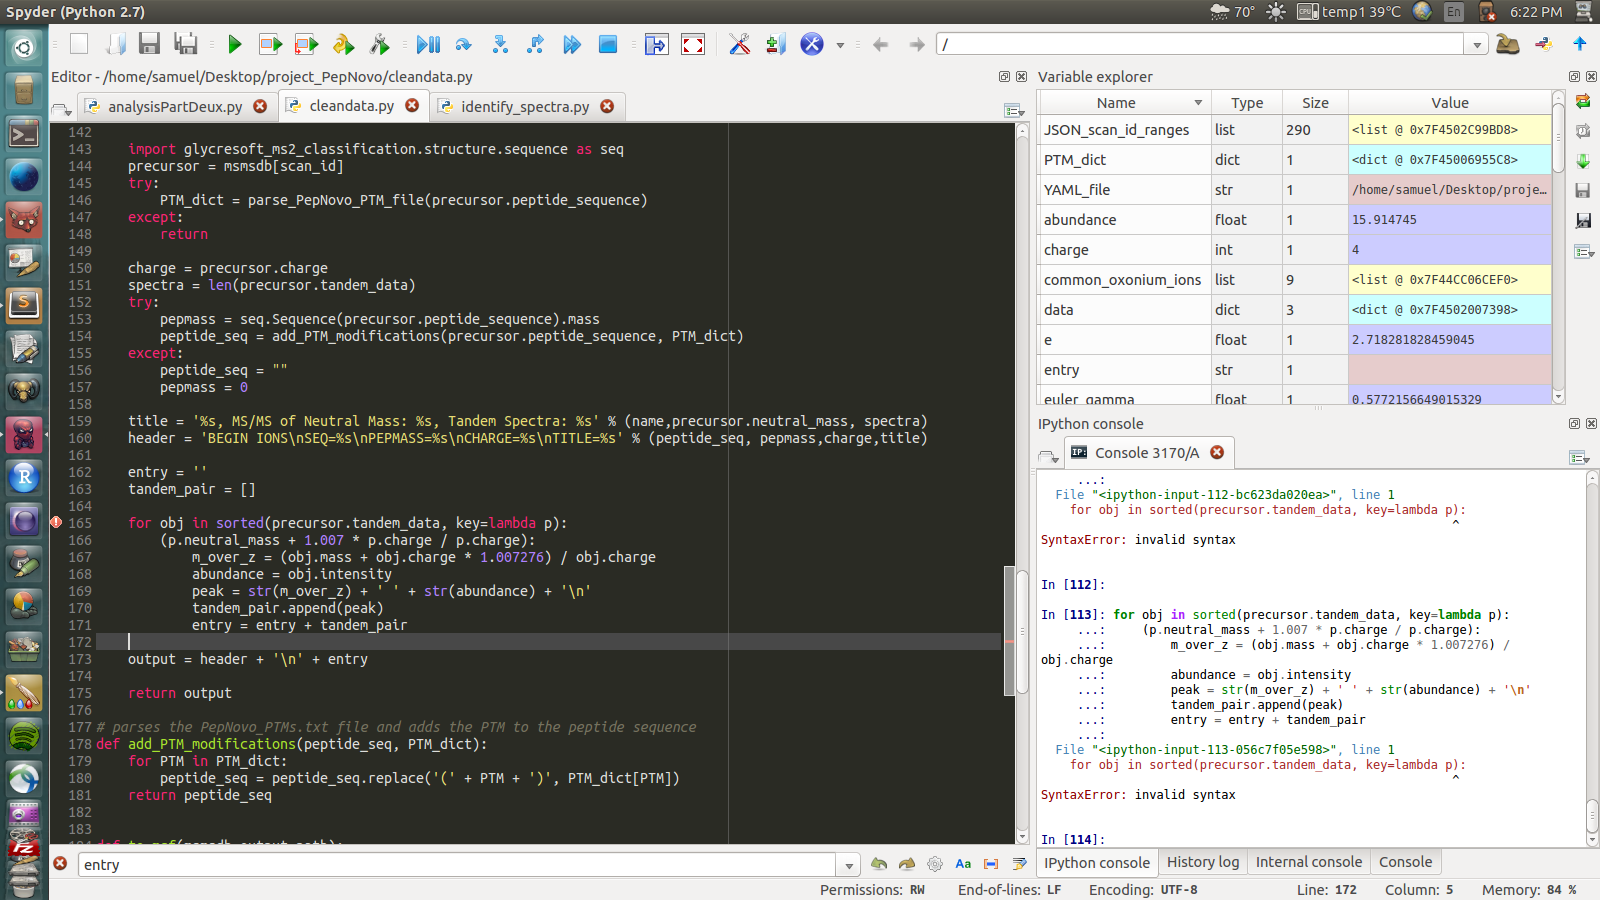
Task: Select the cleandata.py editor tab
Action: coord(352,105)
